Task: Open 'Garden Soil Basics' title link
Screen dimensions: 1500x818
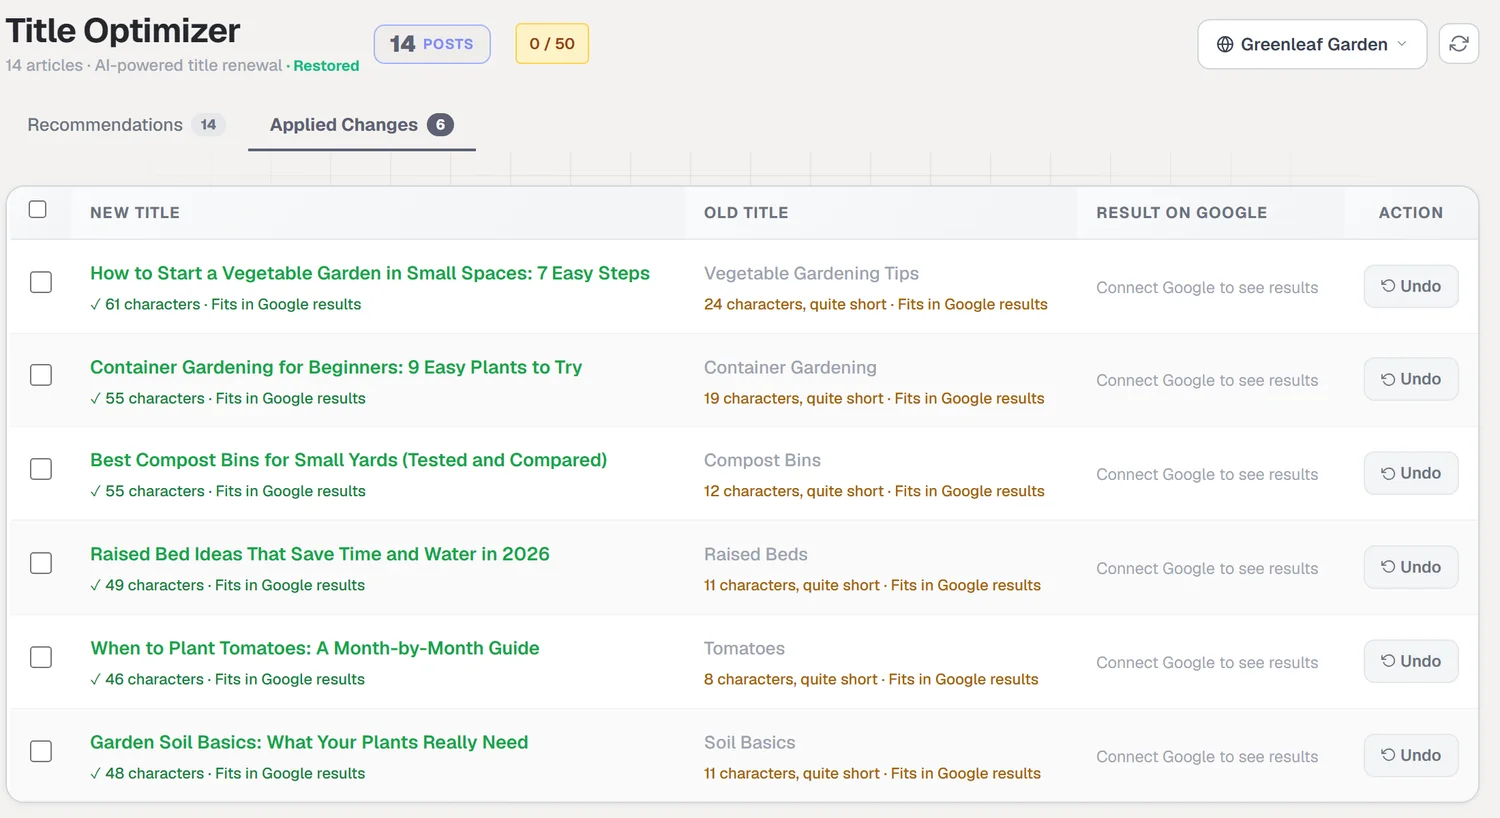Action: pos(309,742)
